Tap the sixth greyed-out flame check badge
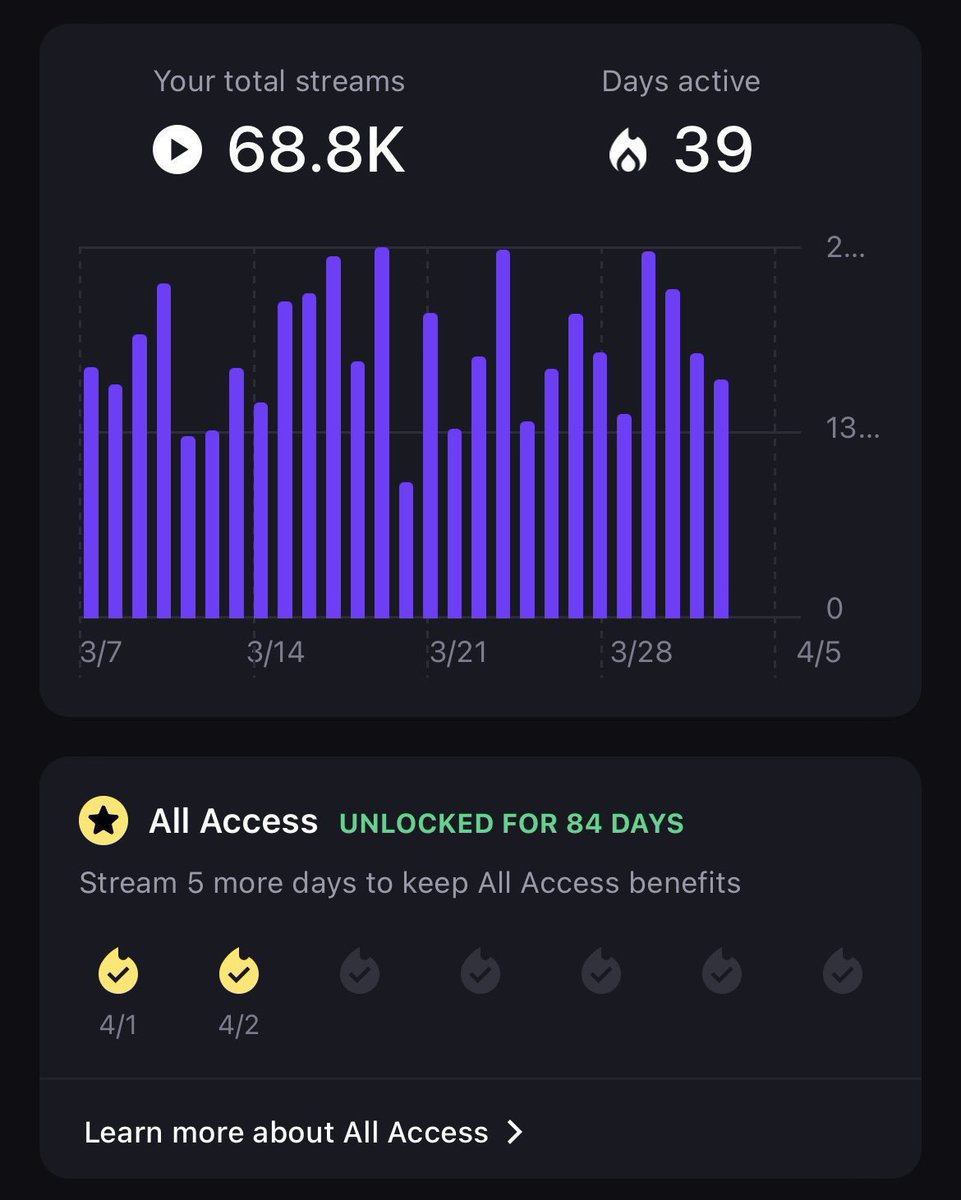 [721, 970]
